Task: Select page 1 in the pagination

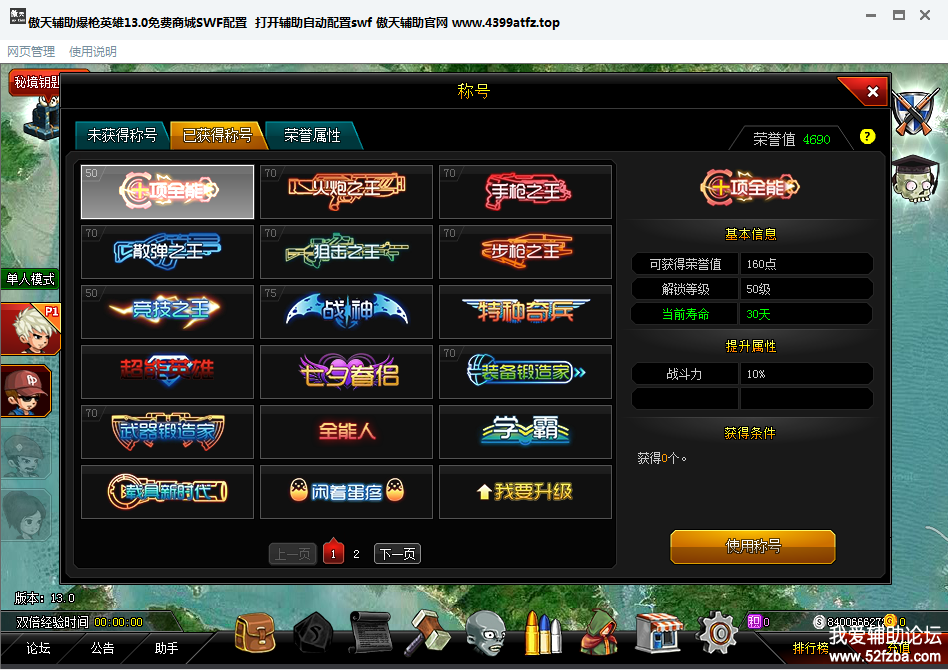Action: tap(333, 551)
